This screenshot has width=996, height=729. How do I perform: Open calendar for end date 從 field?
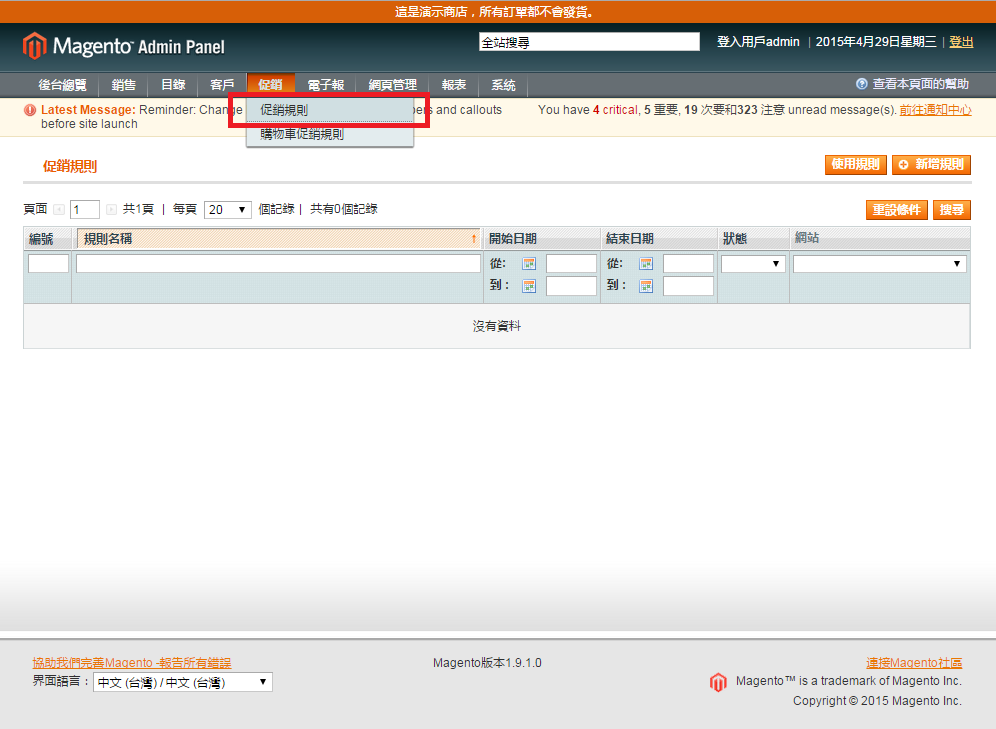646,264
